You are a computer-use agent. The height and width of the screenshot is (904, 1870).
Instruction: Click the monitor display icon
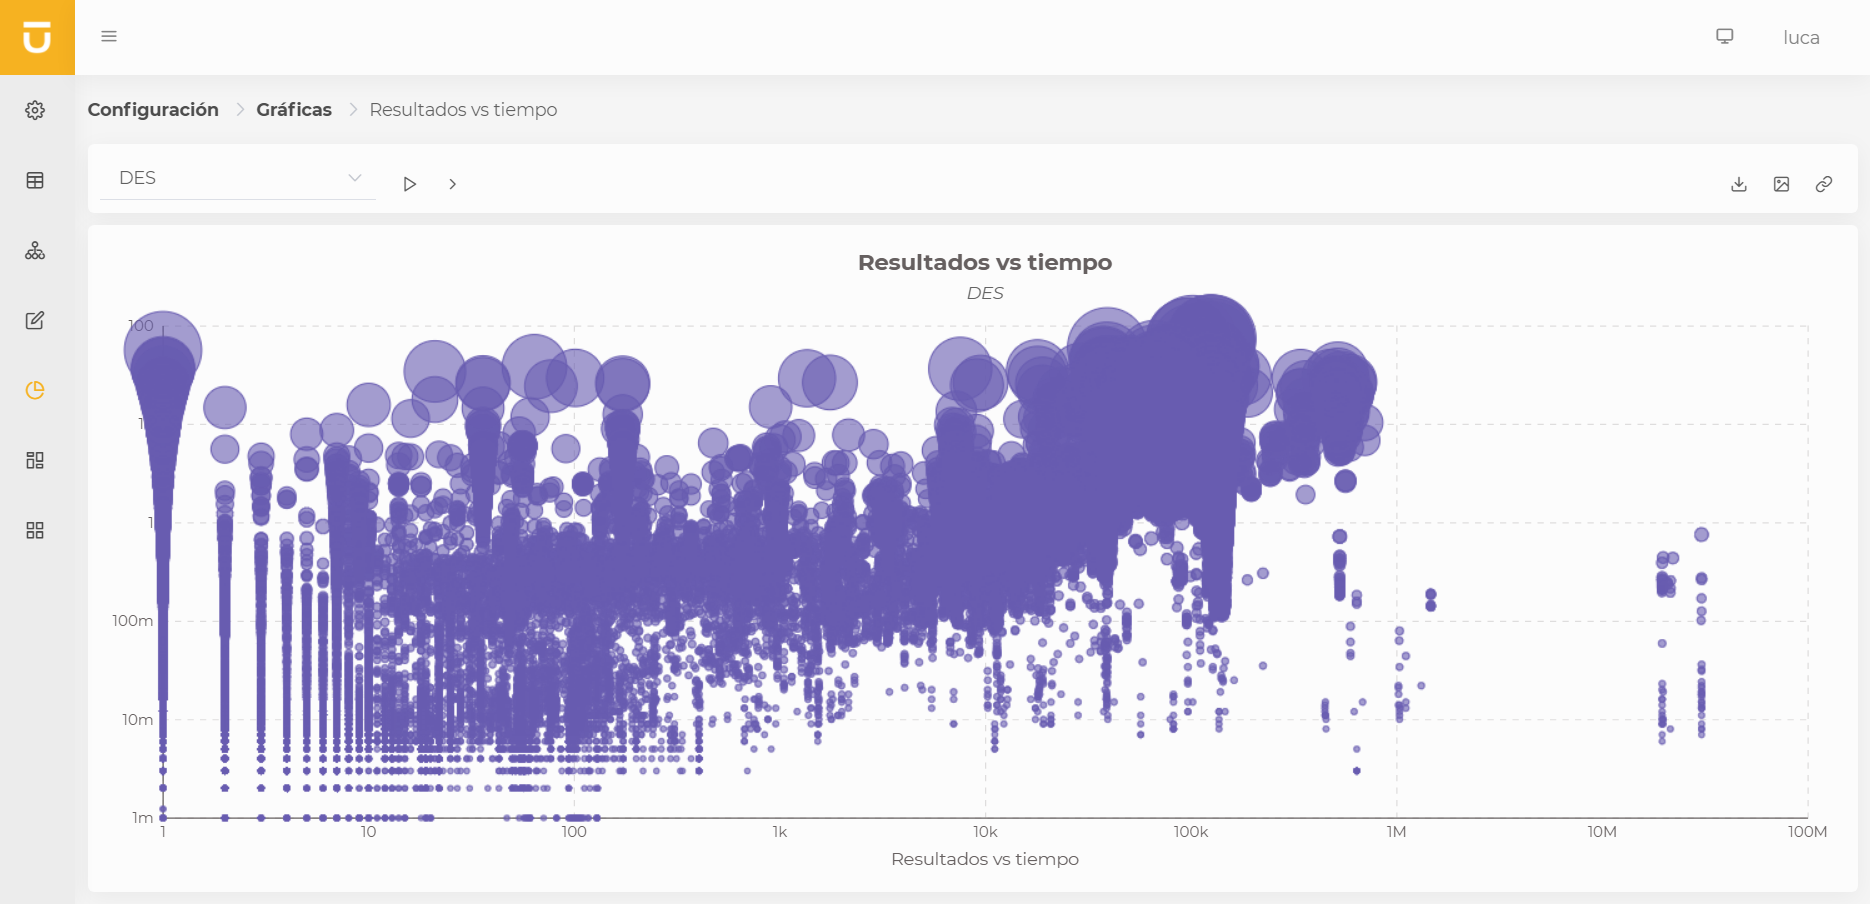click(x=1725, y=36)
